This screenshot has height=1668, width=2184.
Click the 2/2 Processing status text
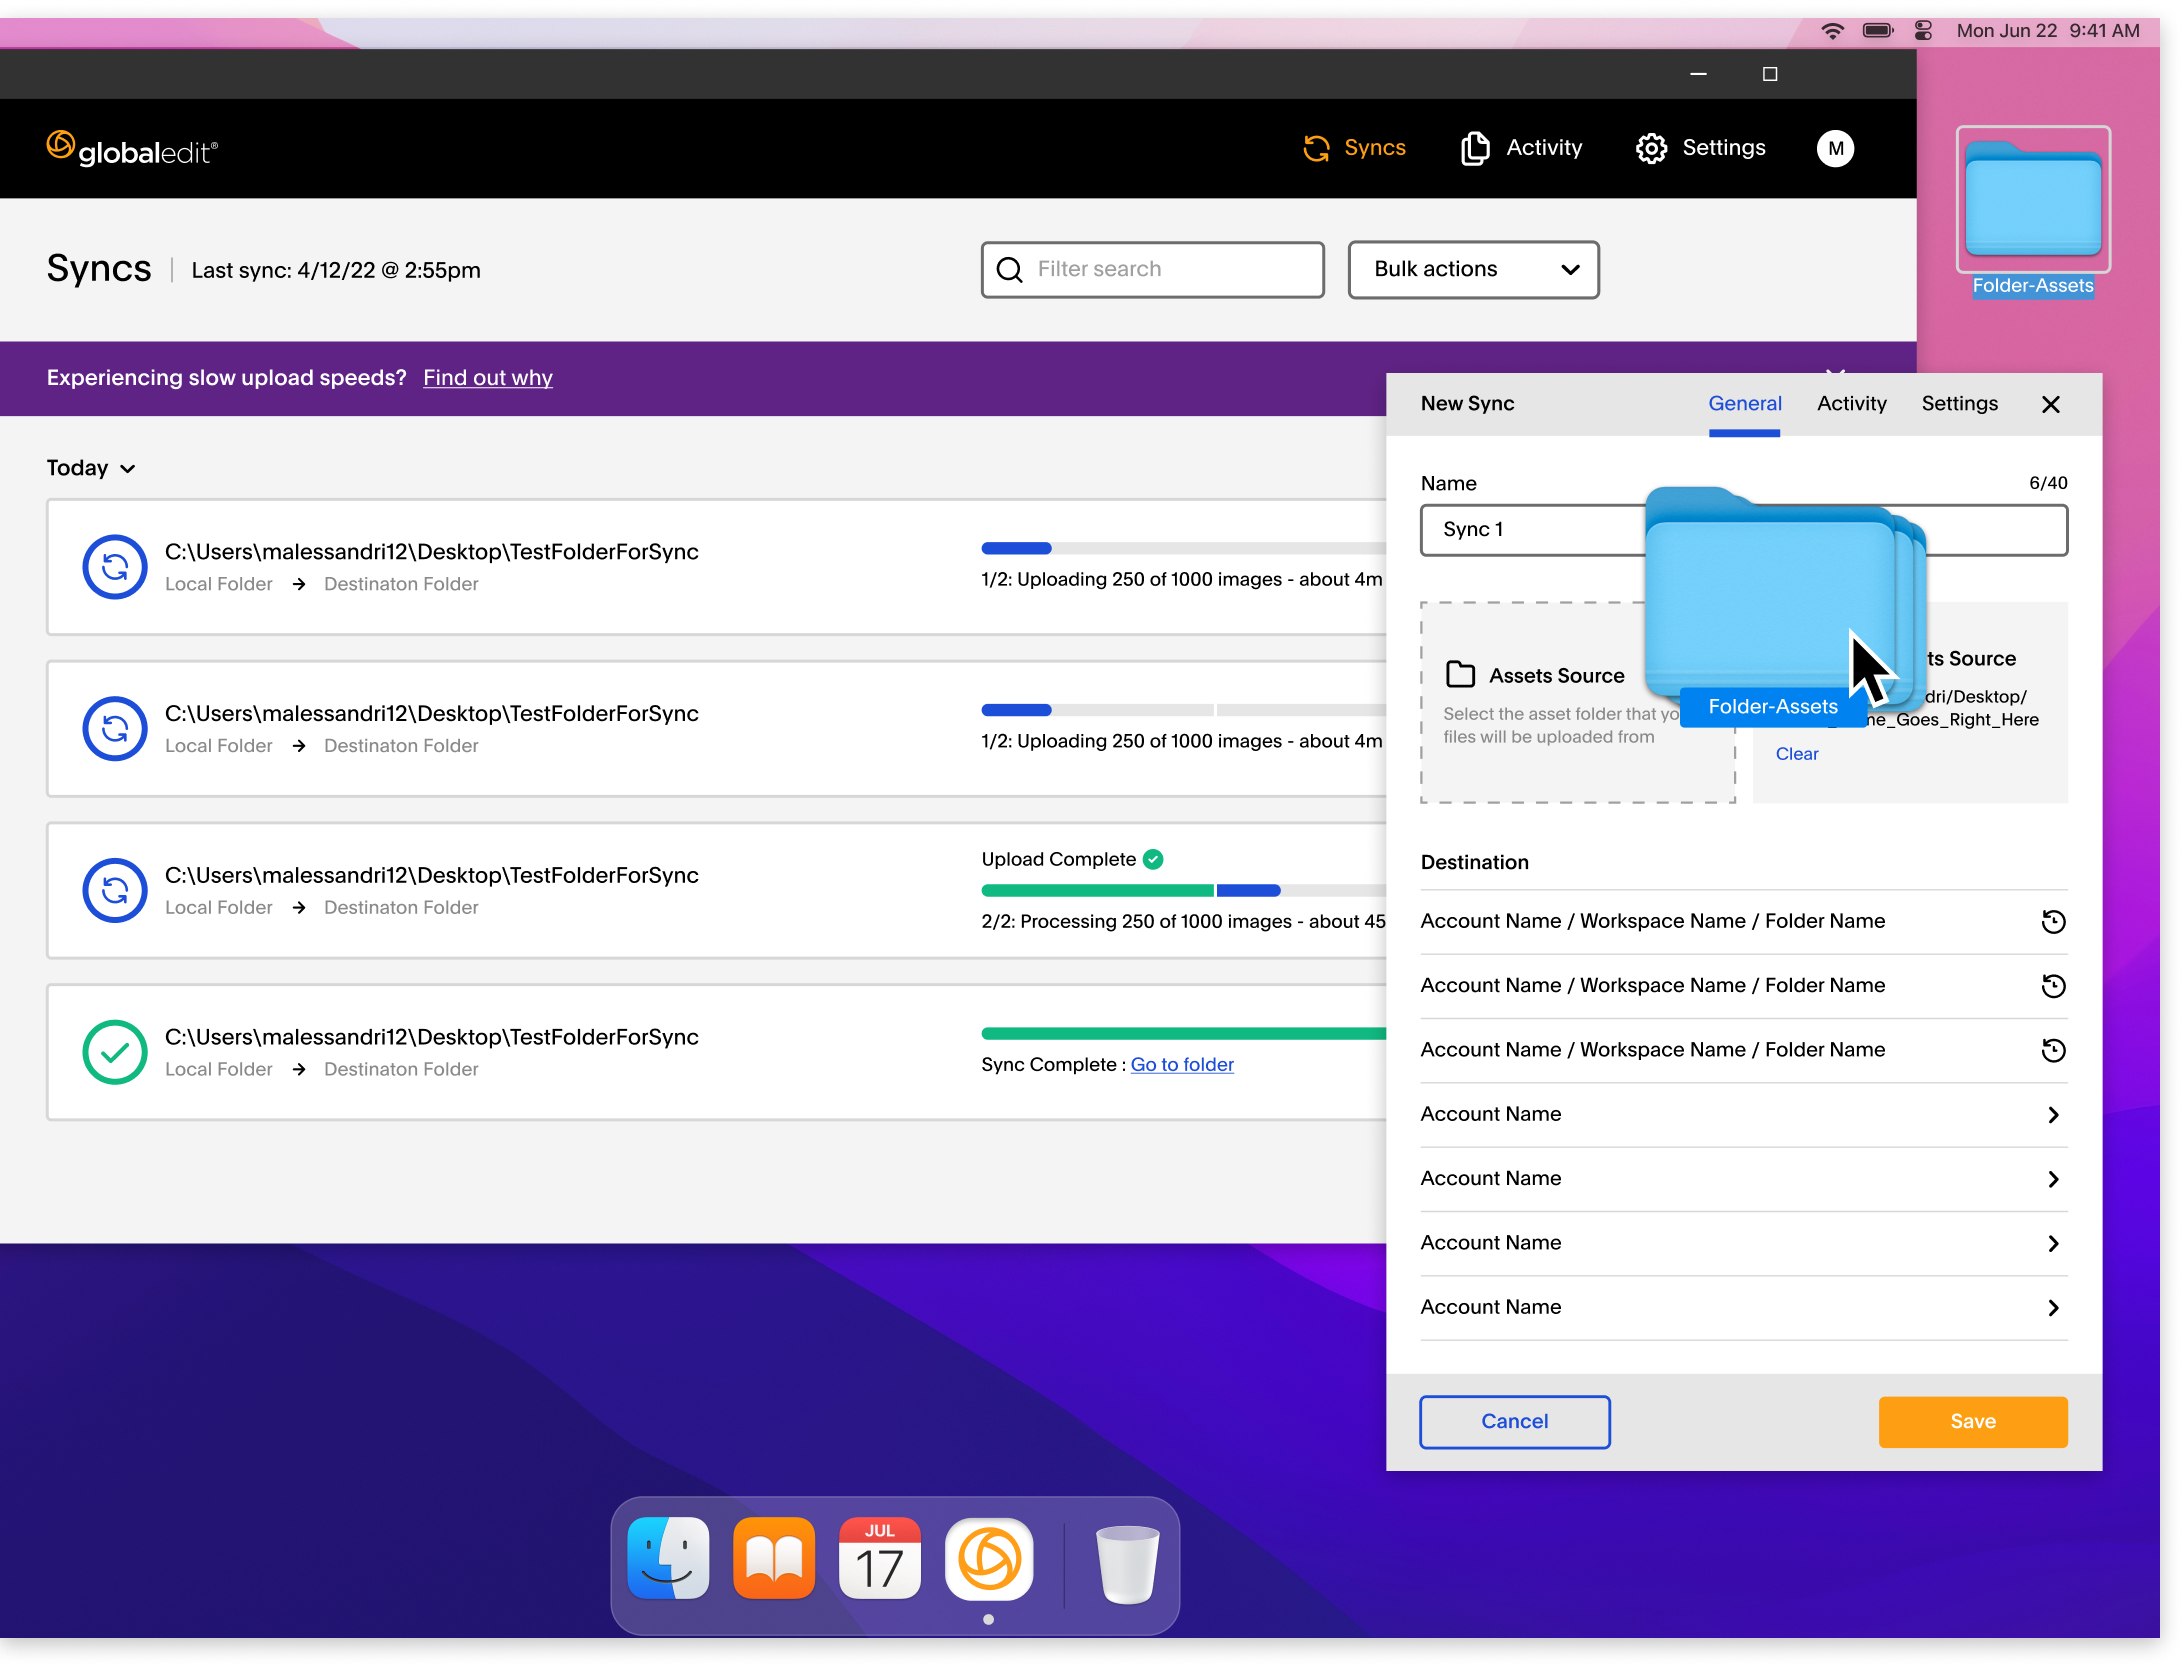coord(1183,921)
